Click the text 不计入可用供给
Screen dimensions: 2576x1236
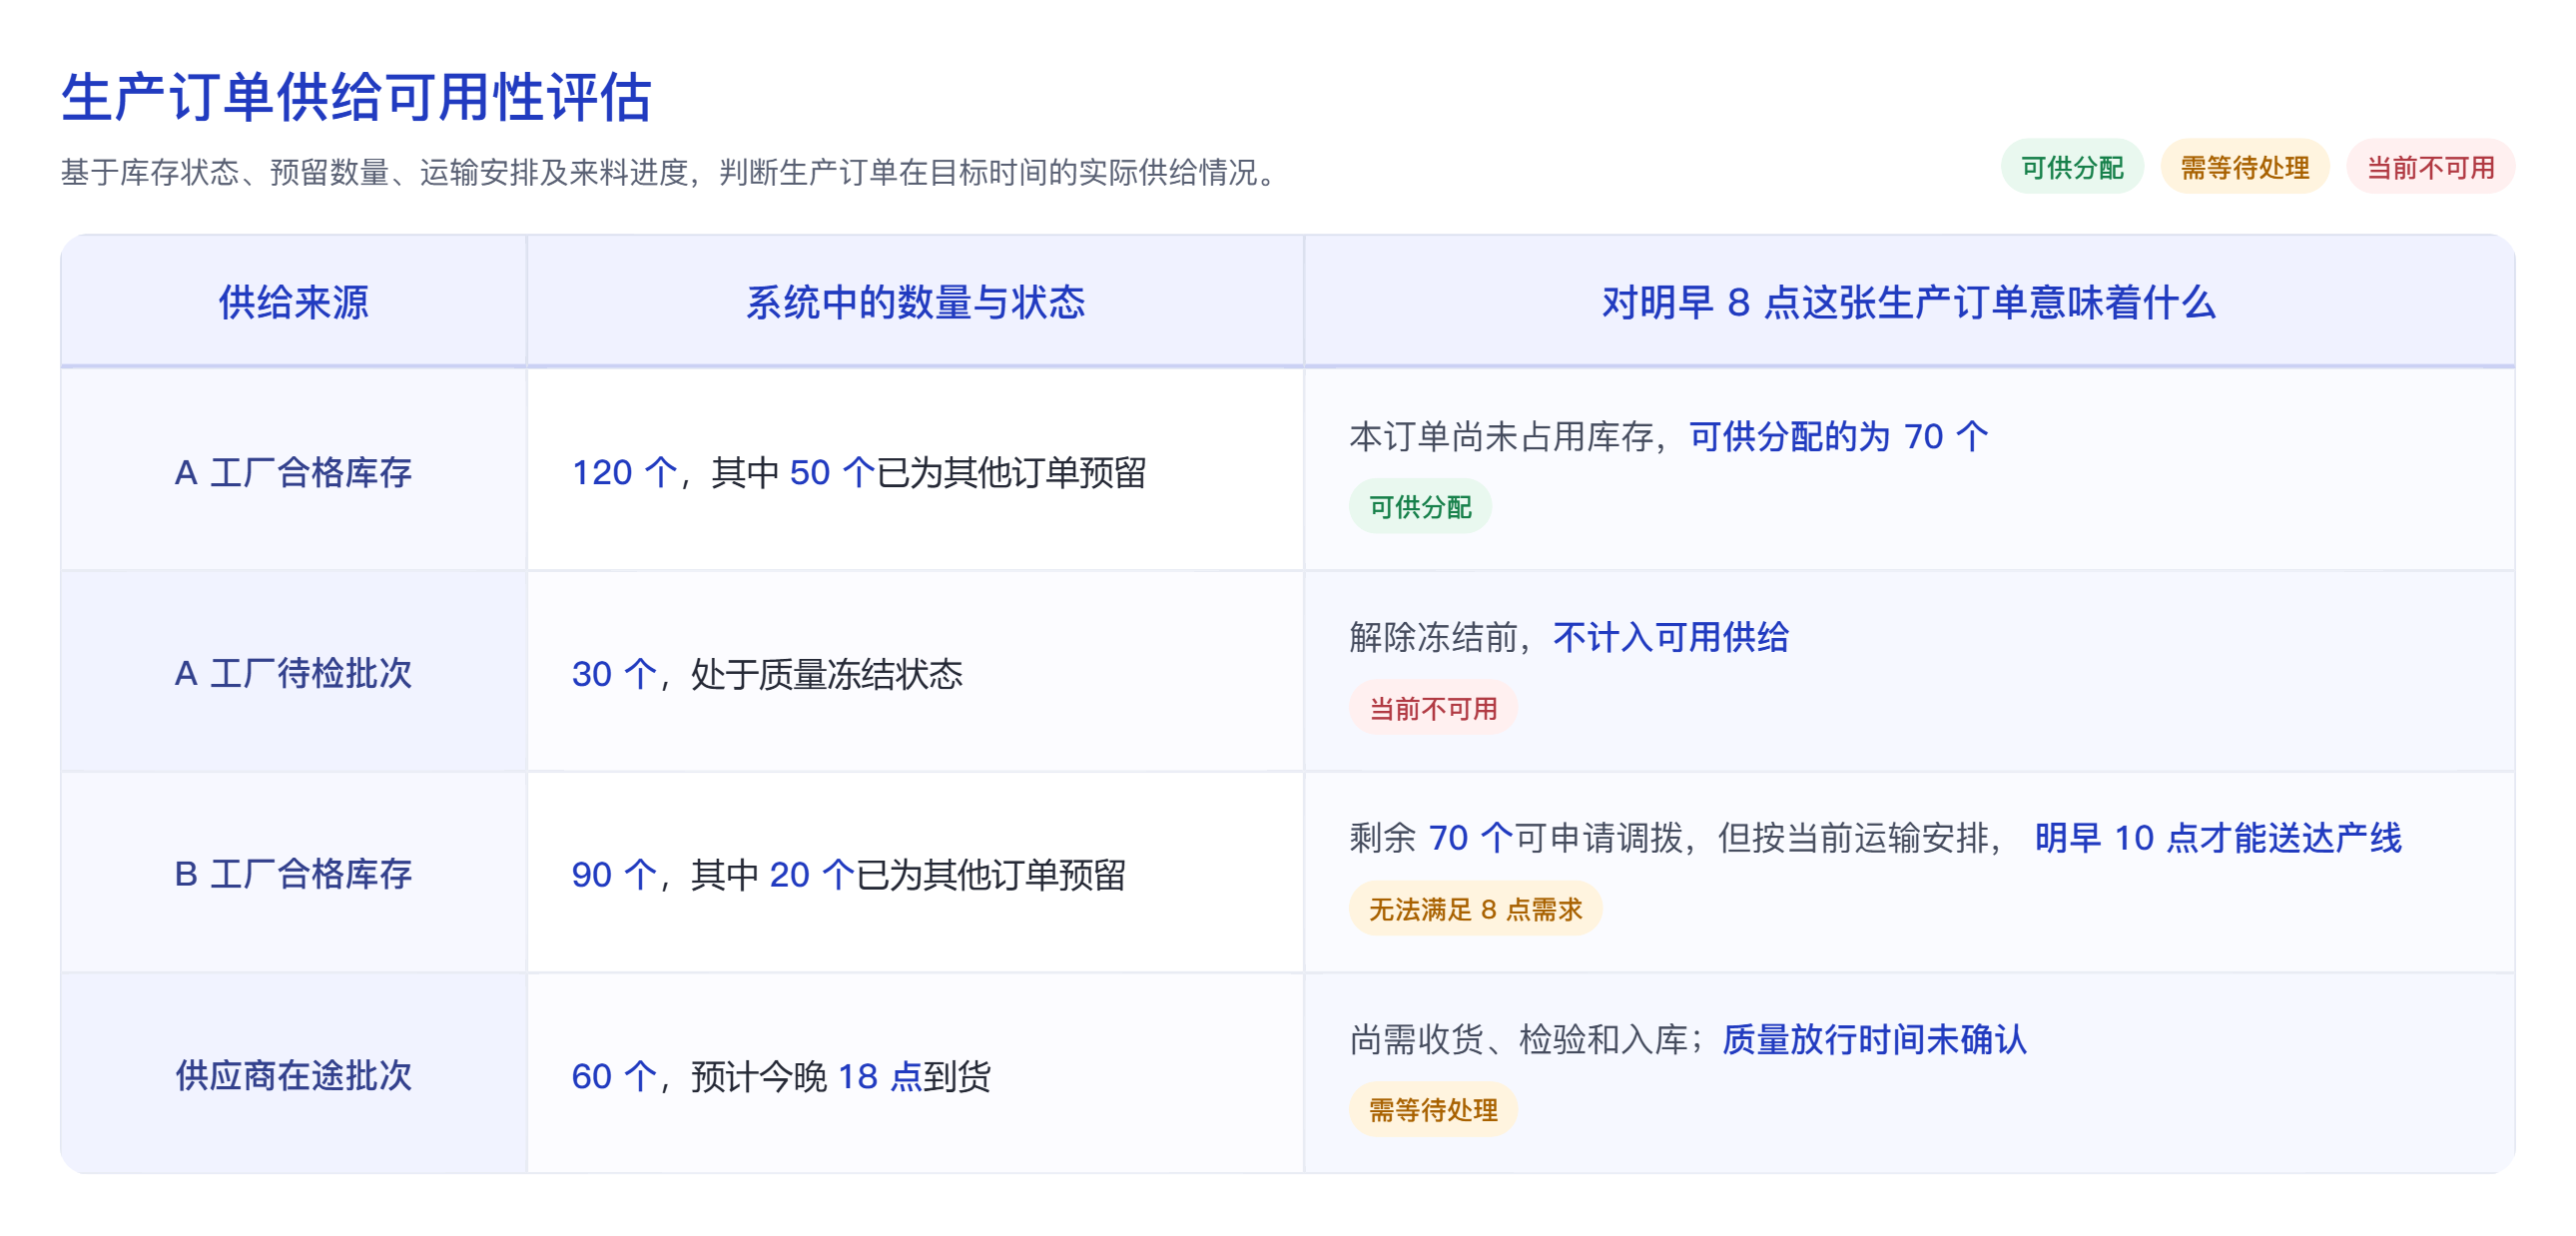point(1671,637)
